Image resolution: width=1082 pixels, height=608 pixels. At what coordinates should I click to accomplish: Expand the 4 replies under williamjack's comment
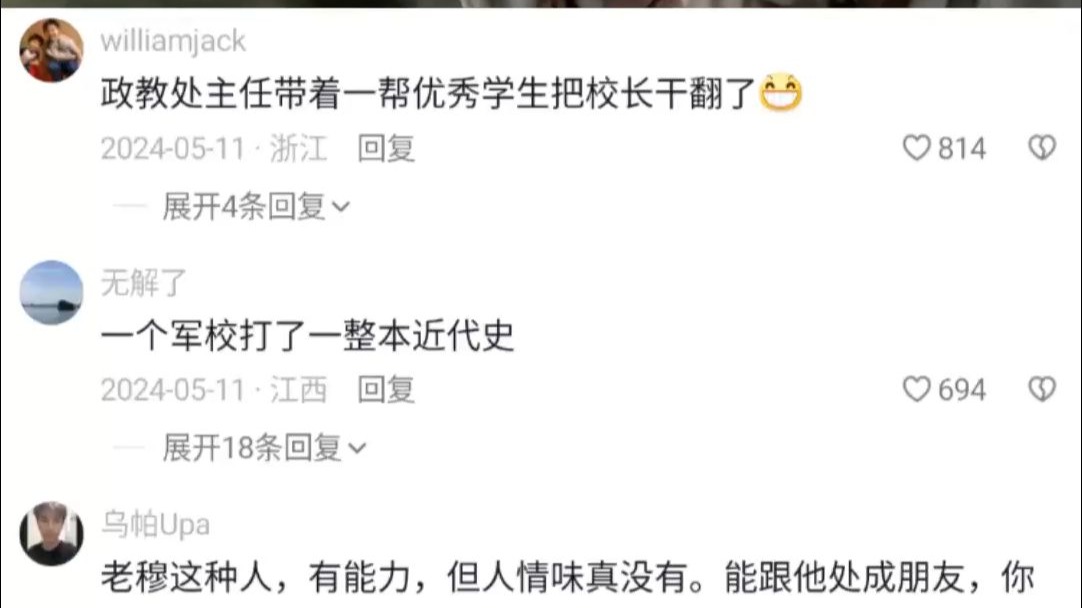[256, 206]
